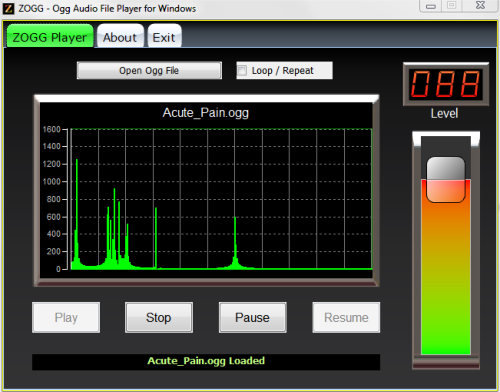Minimize the ZOGG window
Screen dimensions: 500x392
click(431, 6)
